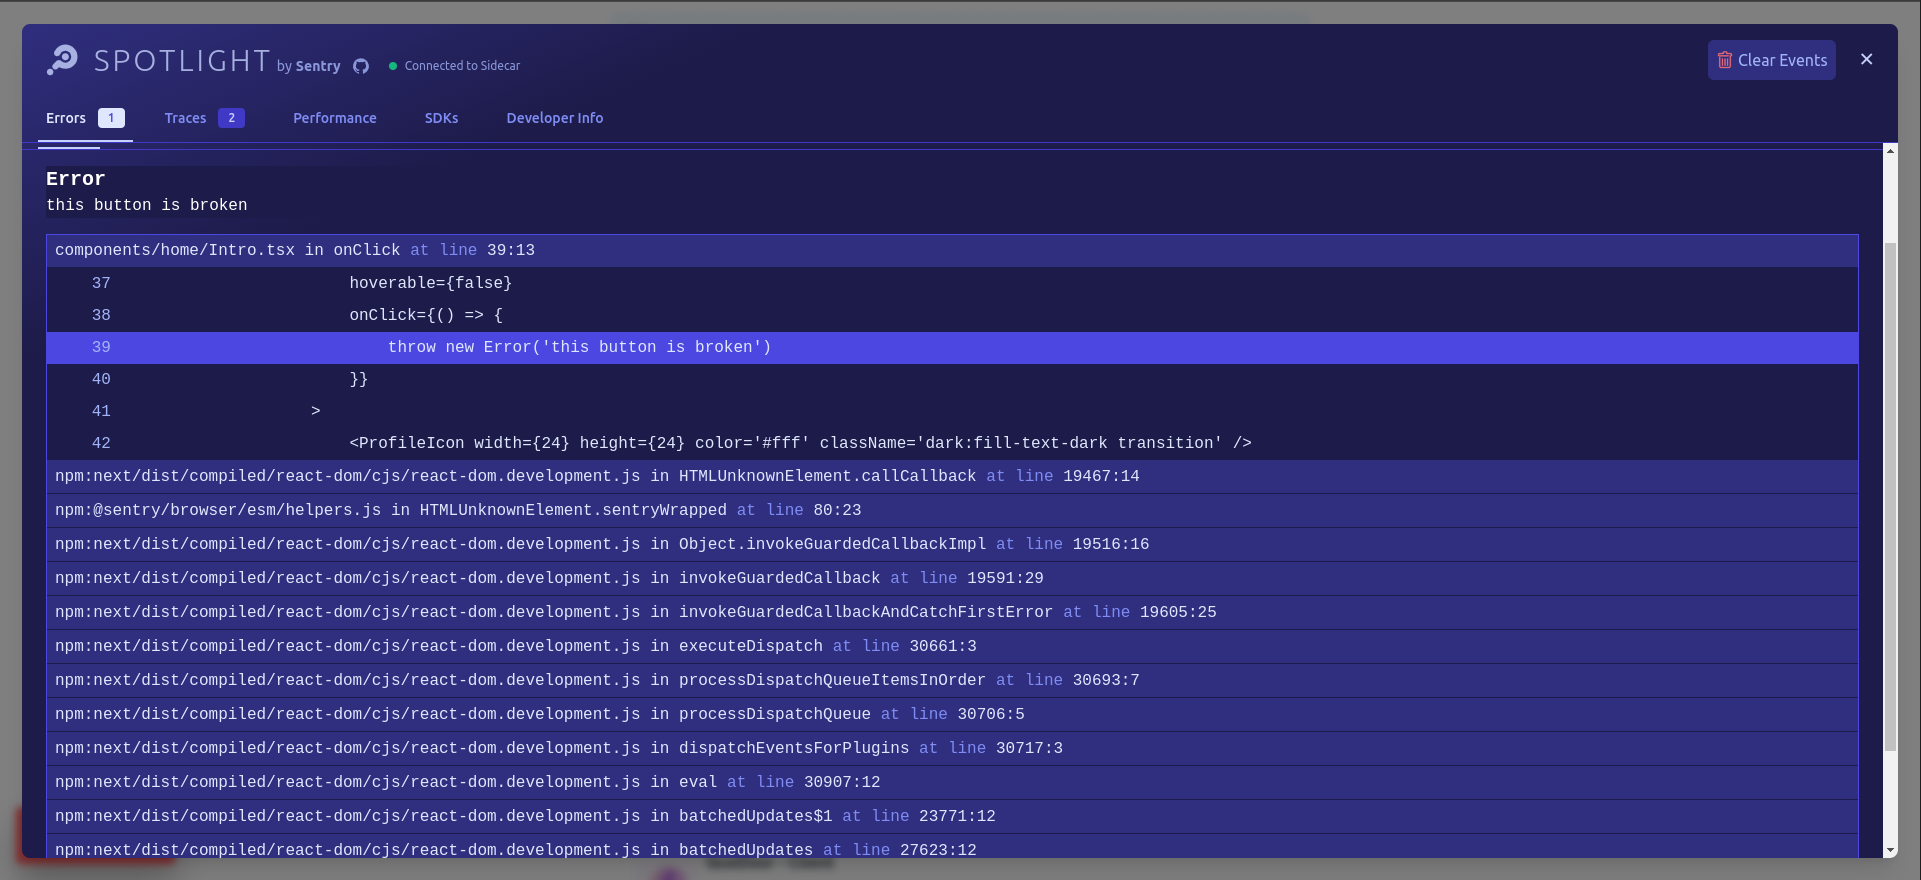Image resolution: width=1921 pixels, height=880 pixels.
Task: Click code line 41 angle bracket
Action: tap(952, 411)
